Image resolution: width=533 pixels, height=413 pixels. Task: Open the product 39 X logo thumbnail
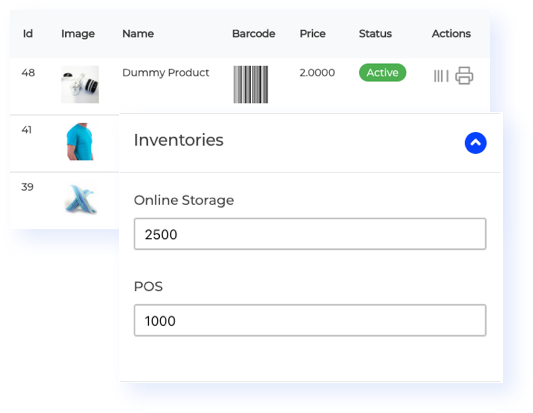click(x=81, y=199)
